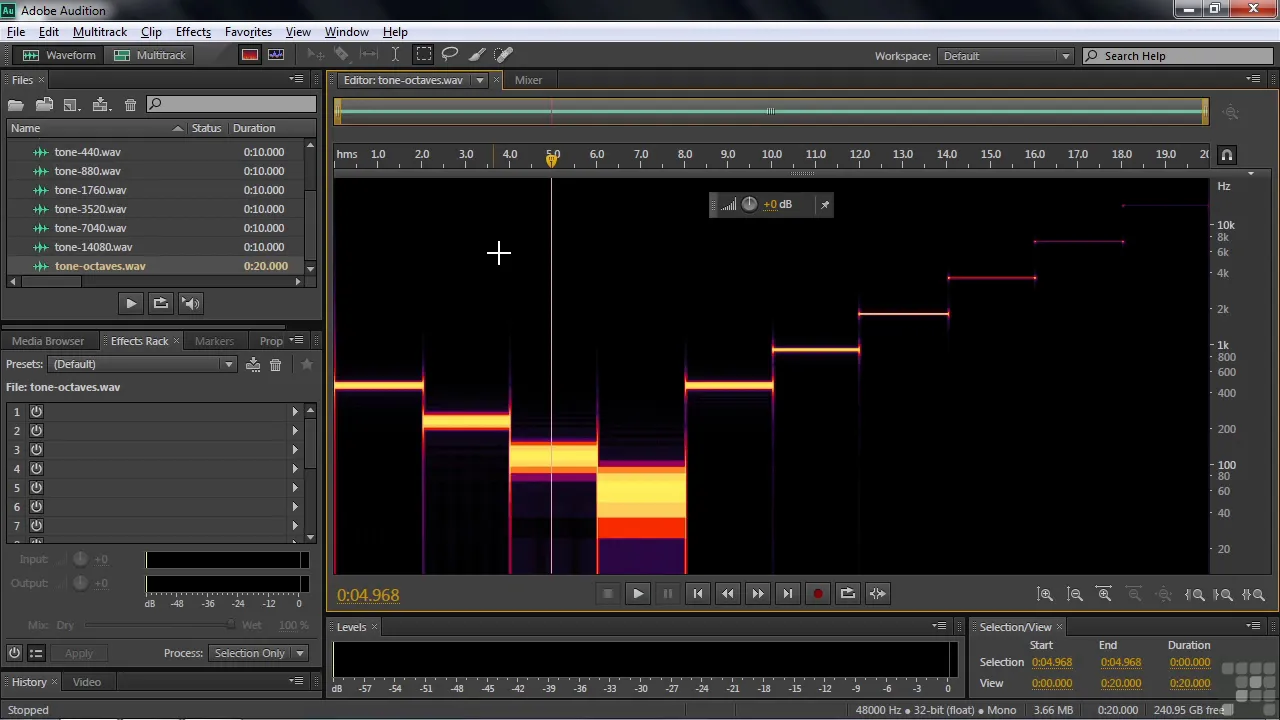Click the trash icon in Files panel
Viewport: 1280px width, 720px height.
pos(130,104)
